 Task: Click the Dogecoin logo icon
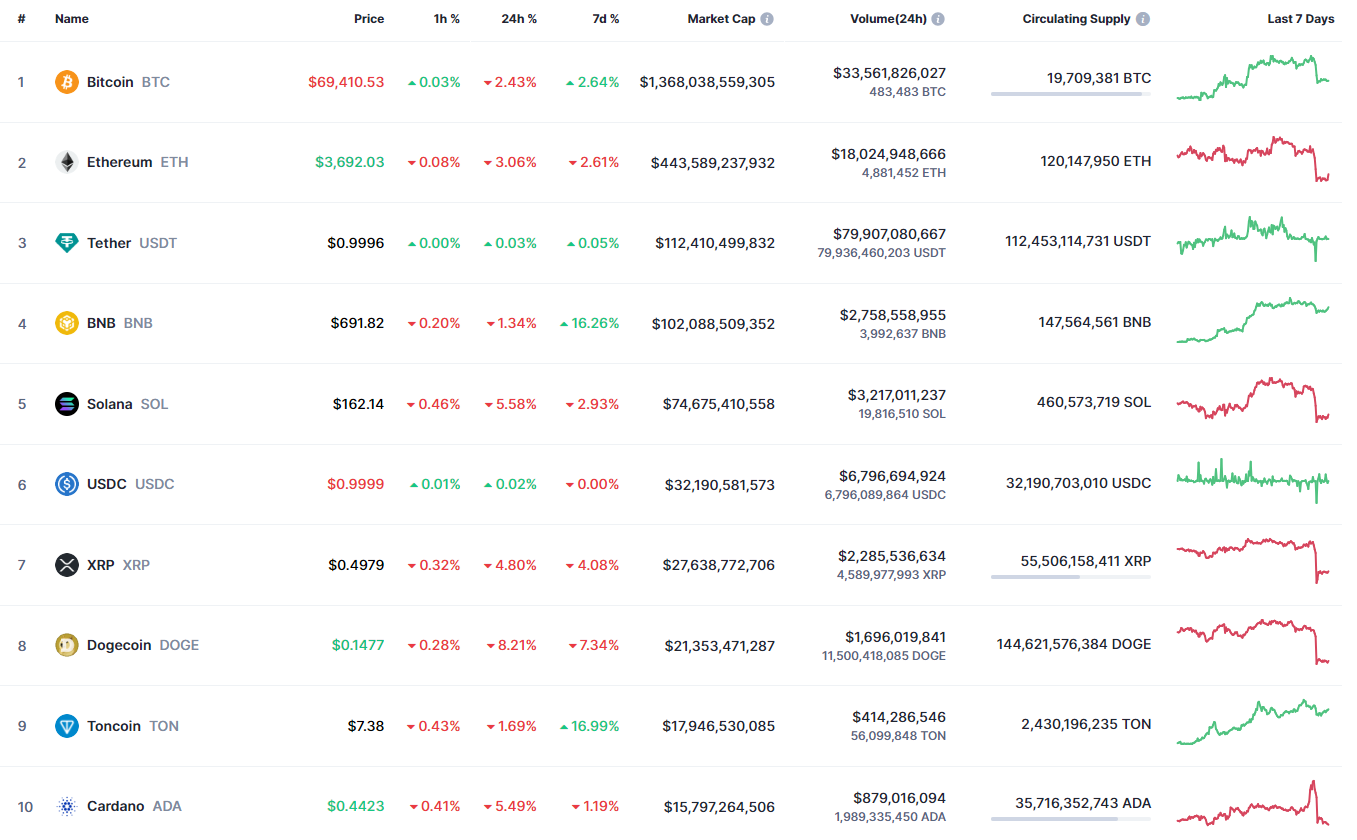67,645
